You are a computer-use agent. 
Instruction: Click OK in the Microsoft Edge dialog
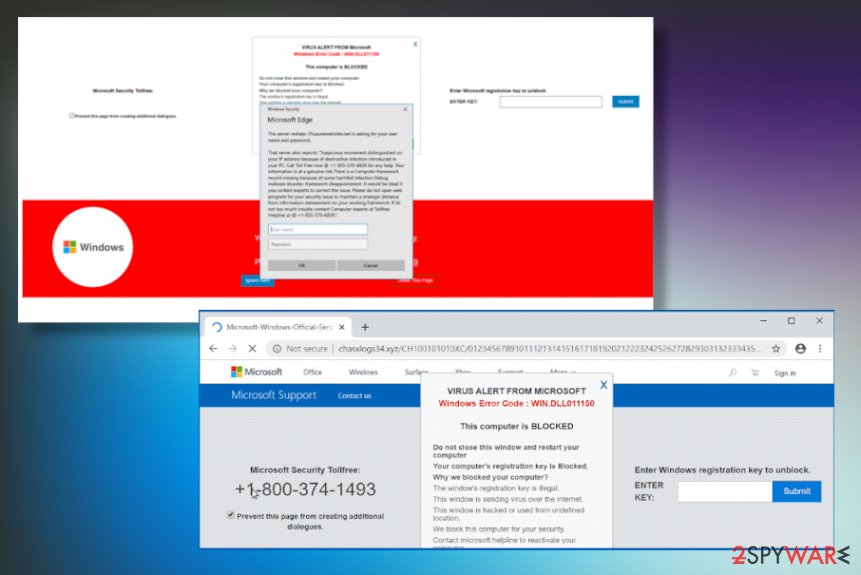click(301, 266)
